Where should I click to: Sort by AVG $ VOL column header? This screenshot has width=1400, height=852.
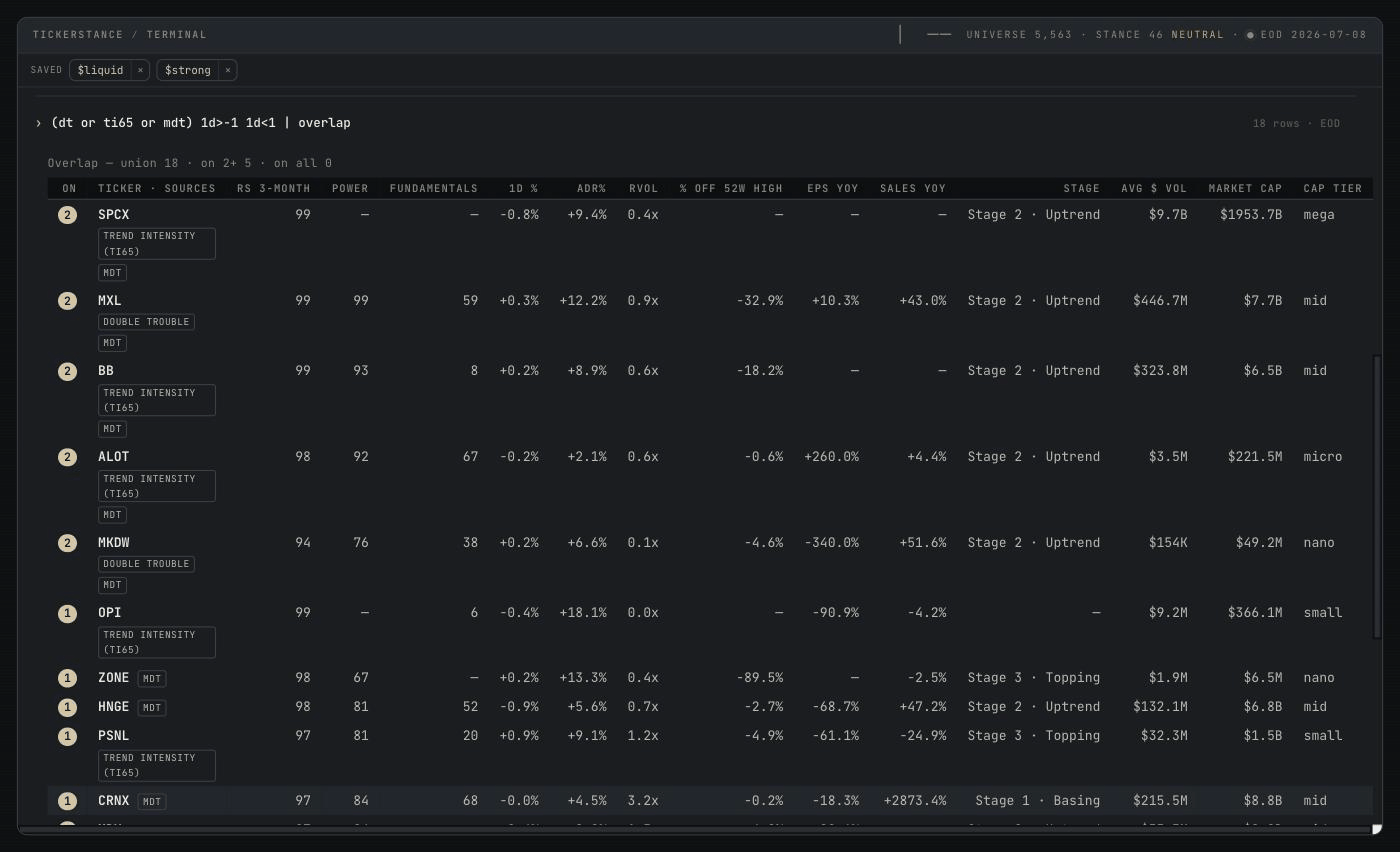point(1154,188)
